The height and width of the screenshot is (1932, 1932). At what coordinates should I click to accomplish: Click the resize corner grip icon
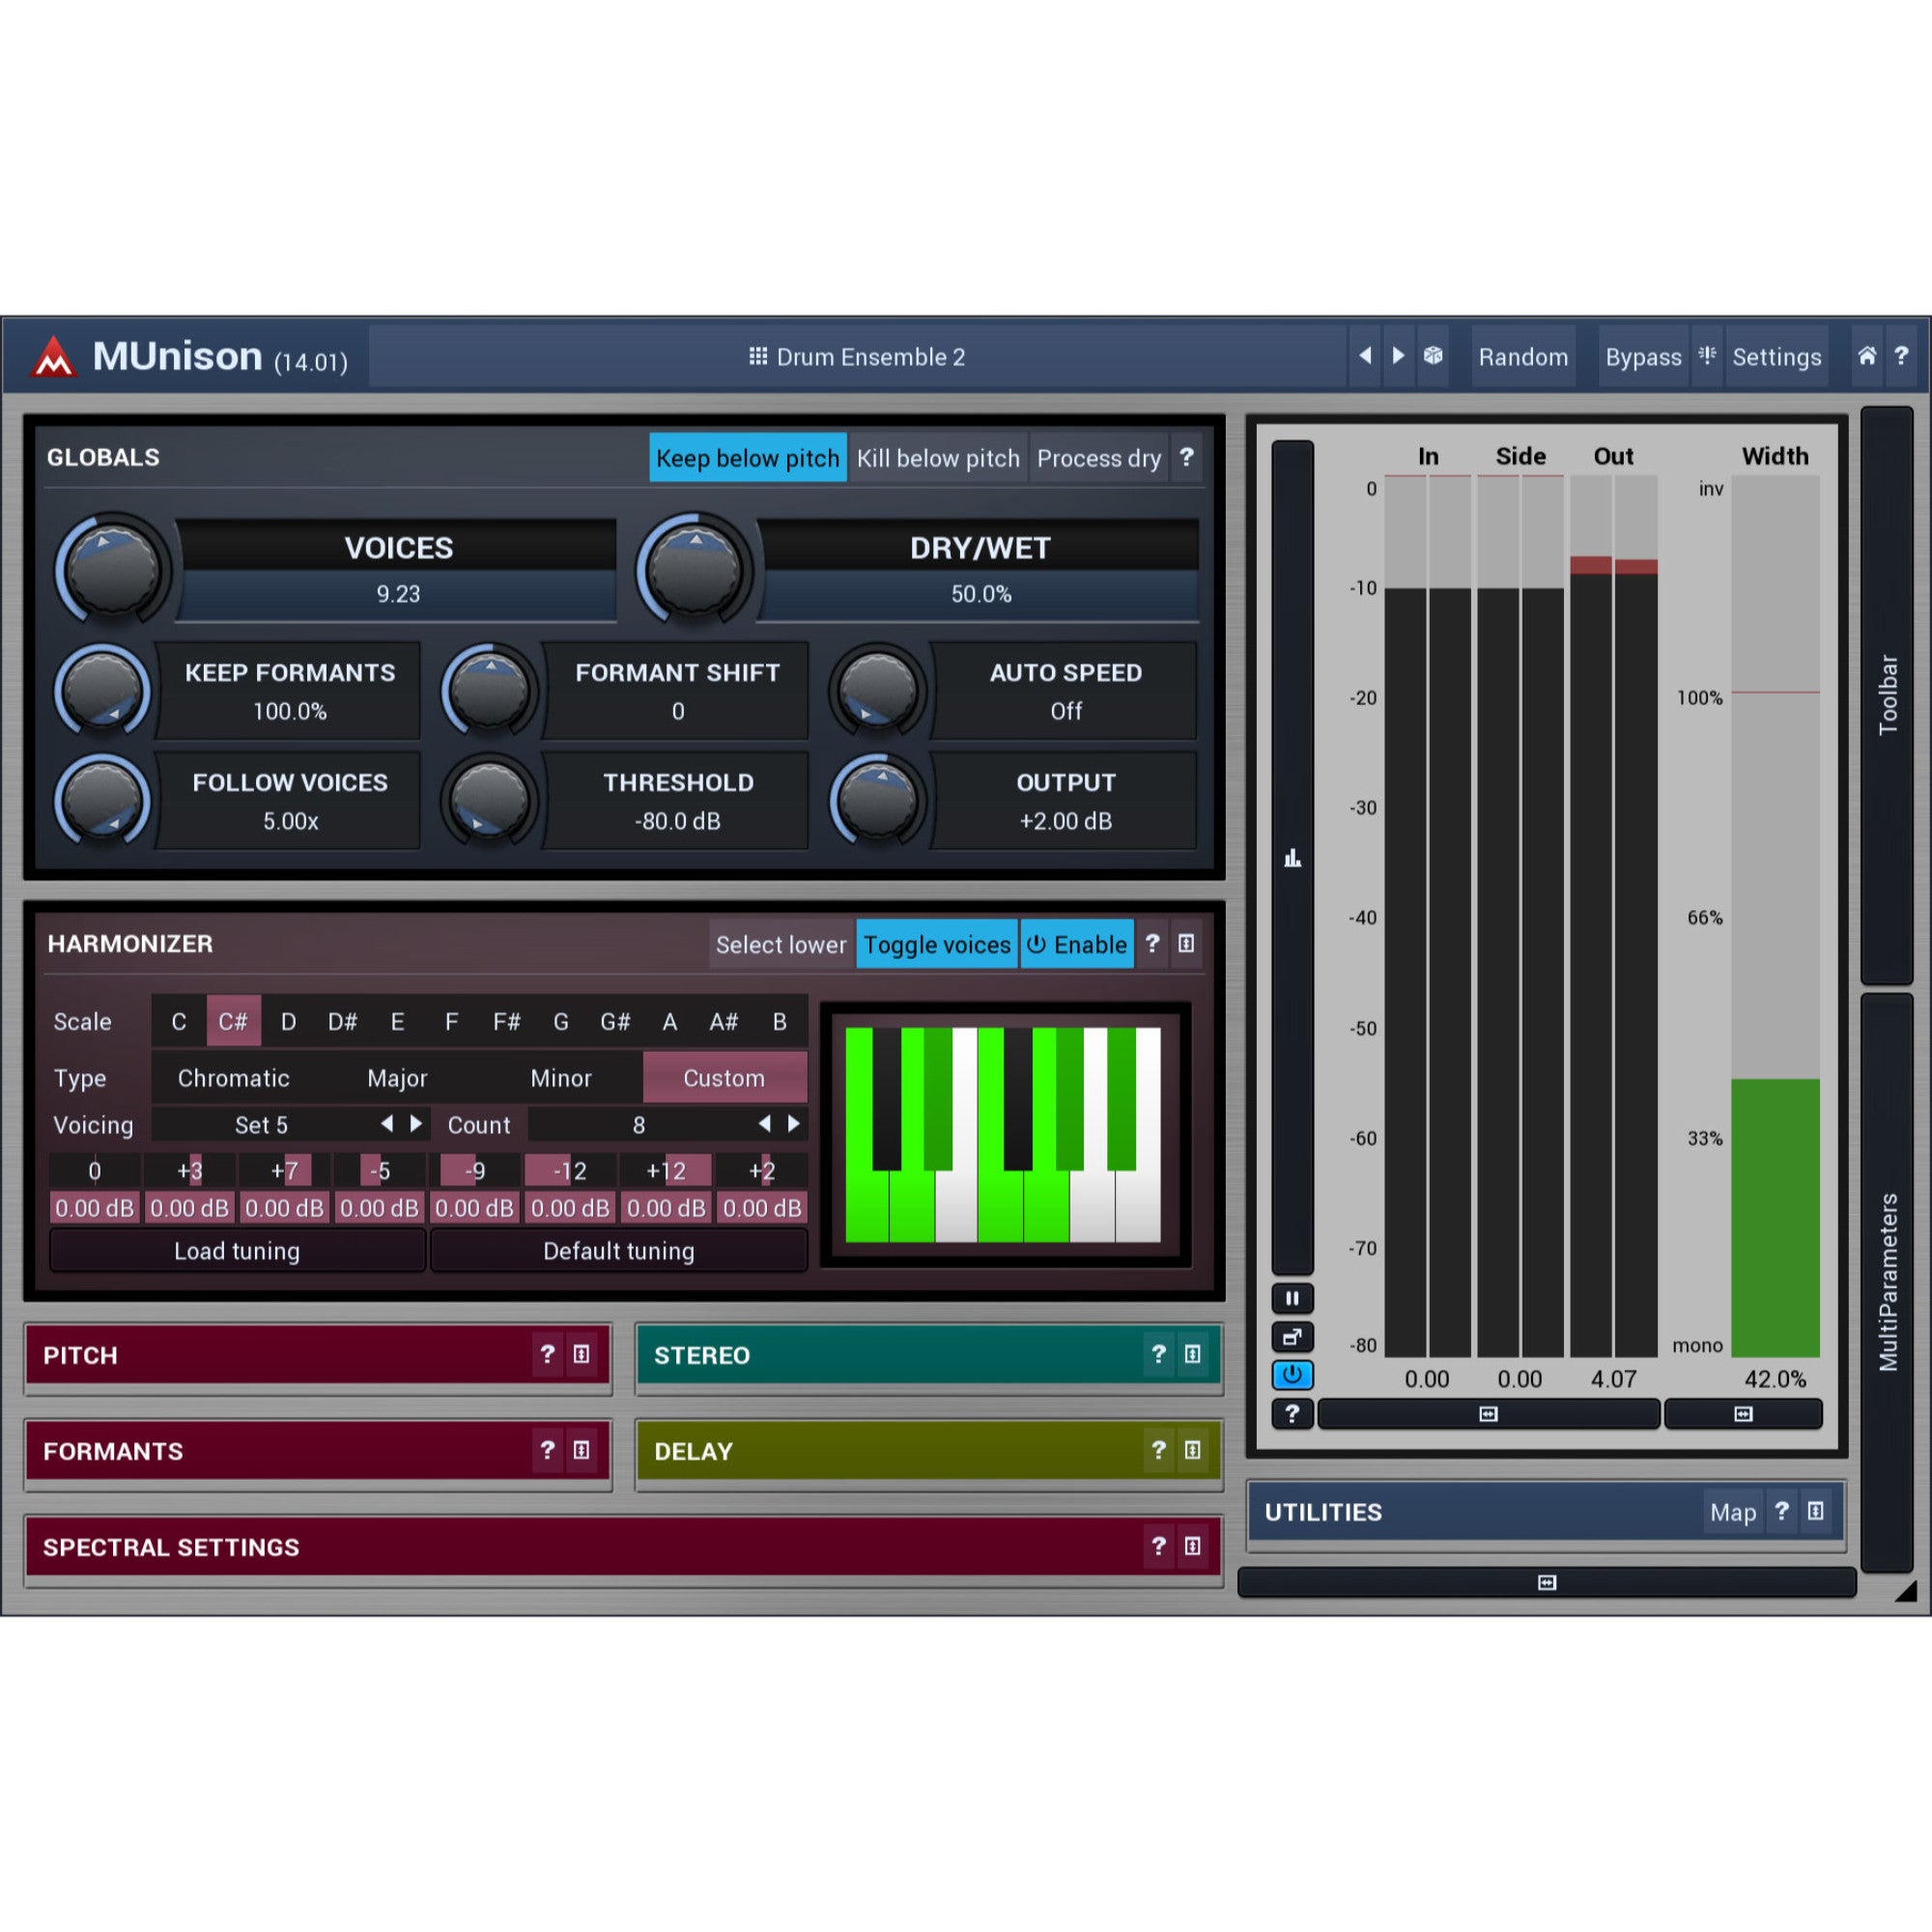point(1906,1590)
